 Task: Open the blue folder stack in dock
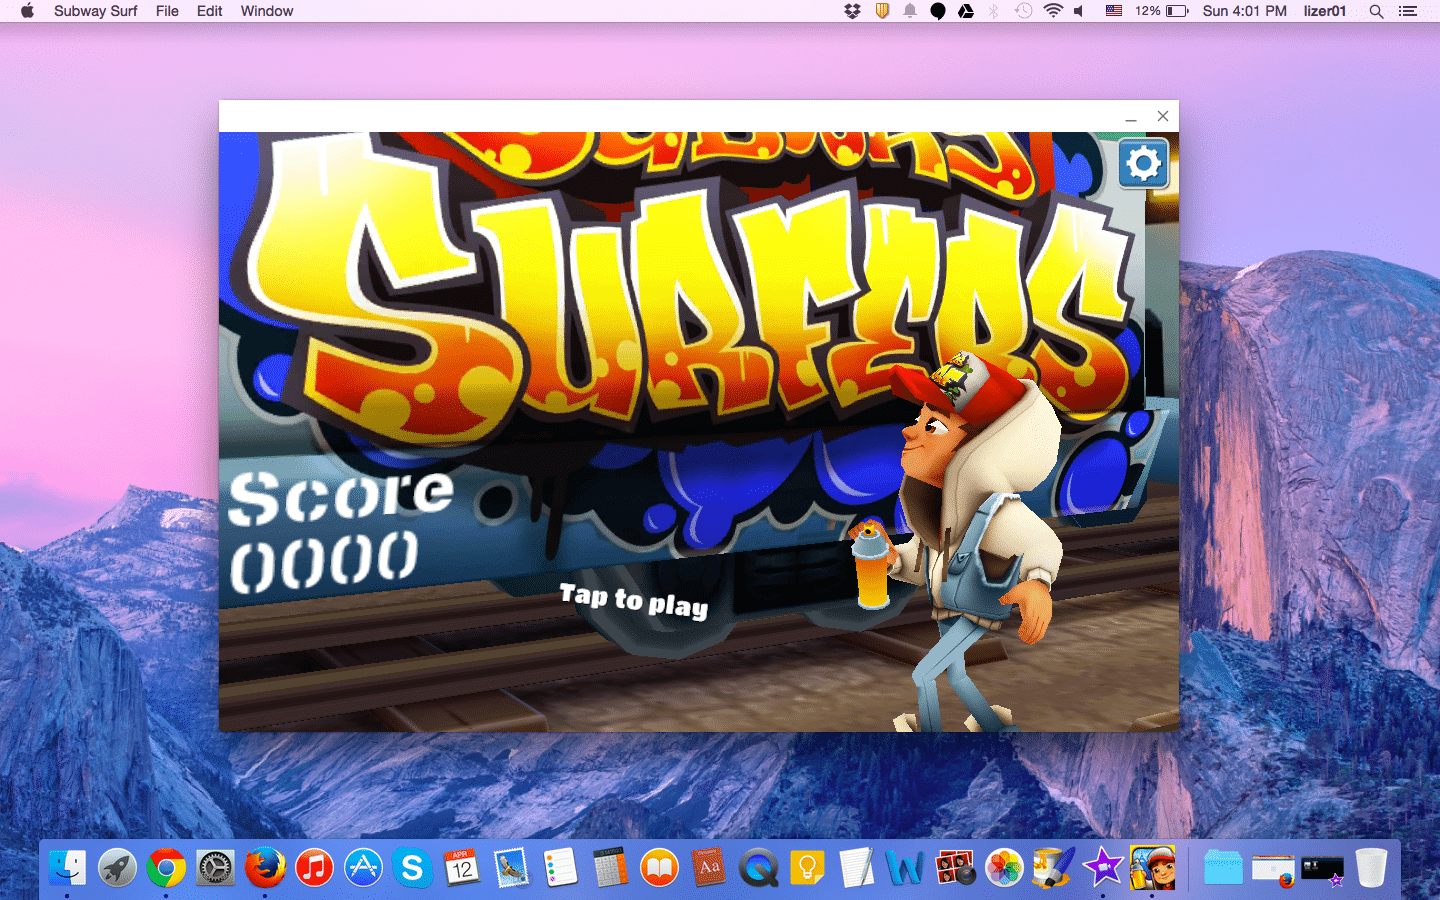pos(1222,867)
